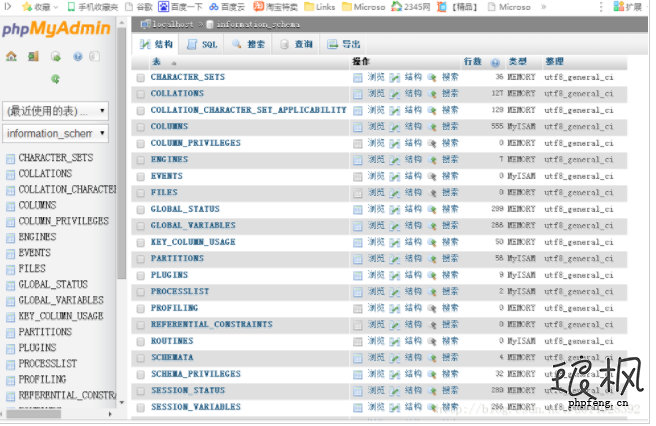656x426 pixels.
Task: Click the log out icon beside home
Action: click(33, 56)
